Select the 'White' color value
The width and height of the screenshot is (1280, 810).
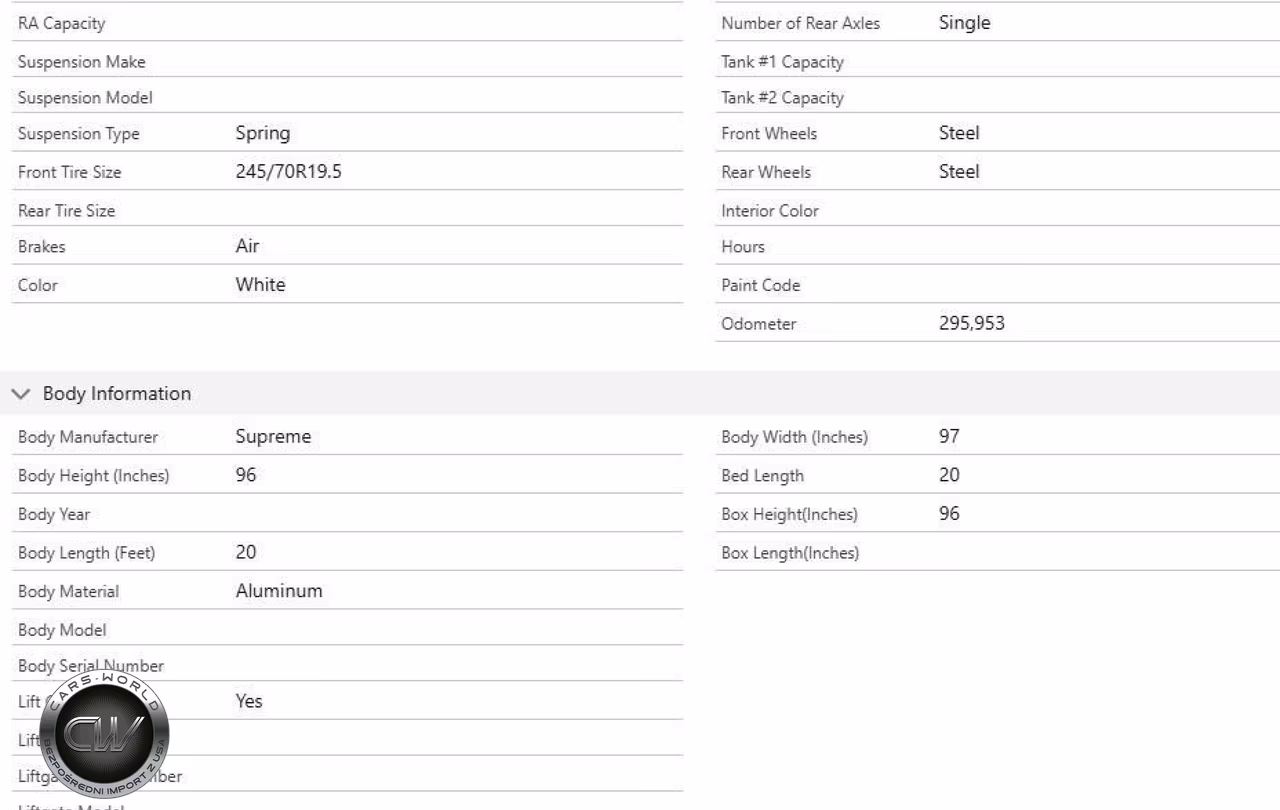(261, 285)
